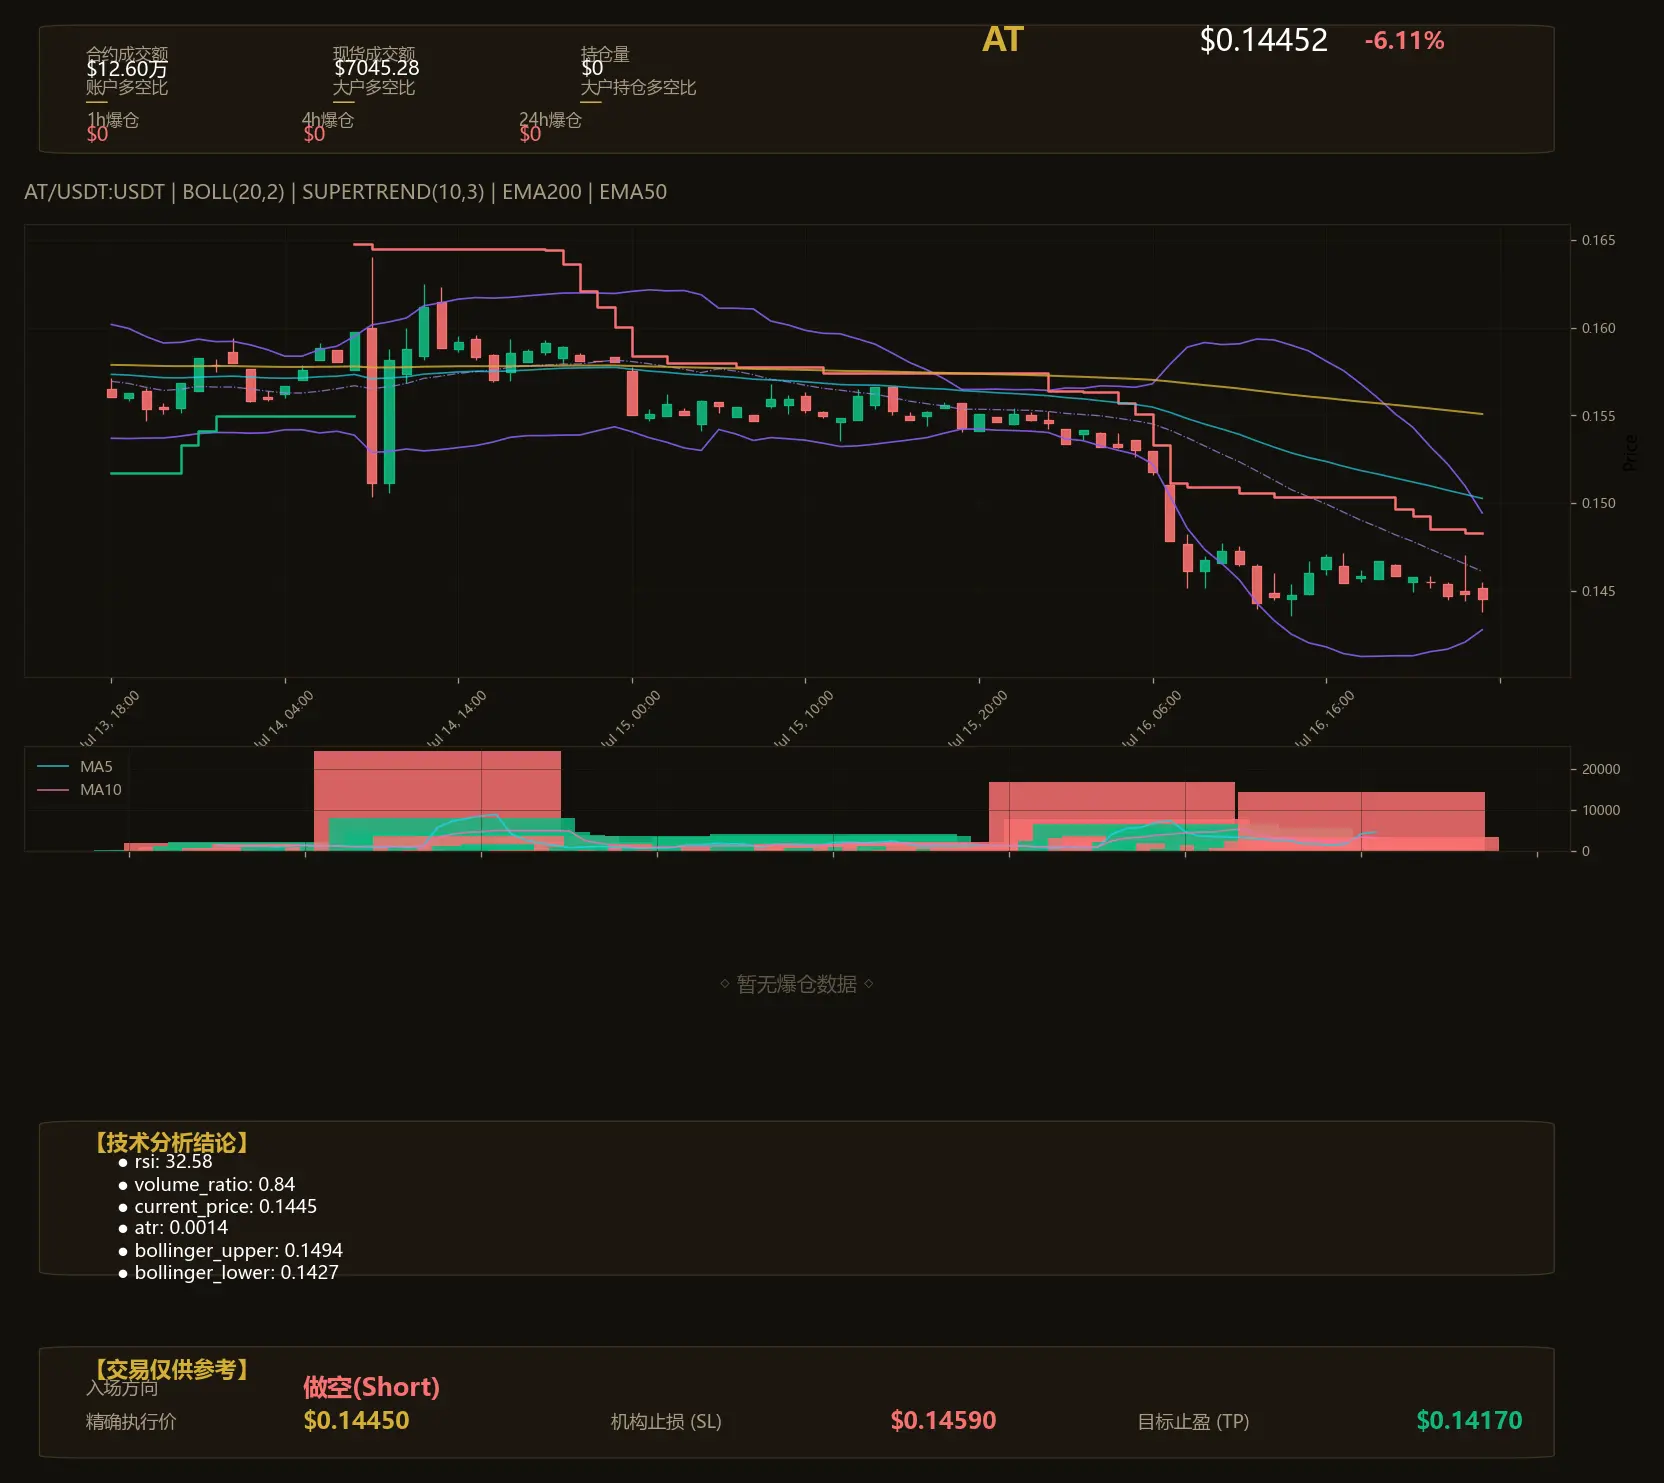Click the Jul 16, 06:00 time axis label
Viewport: 1664px width, 1483px height.
tap(1151, 719)
